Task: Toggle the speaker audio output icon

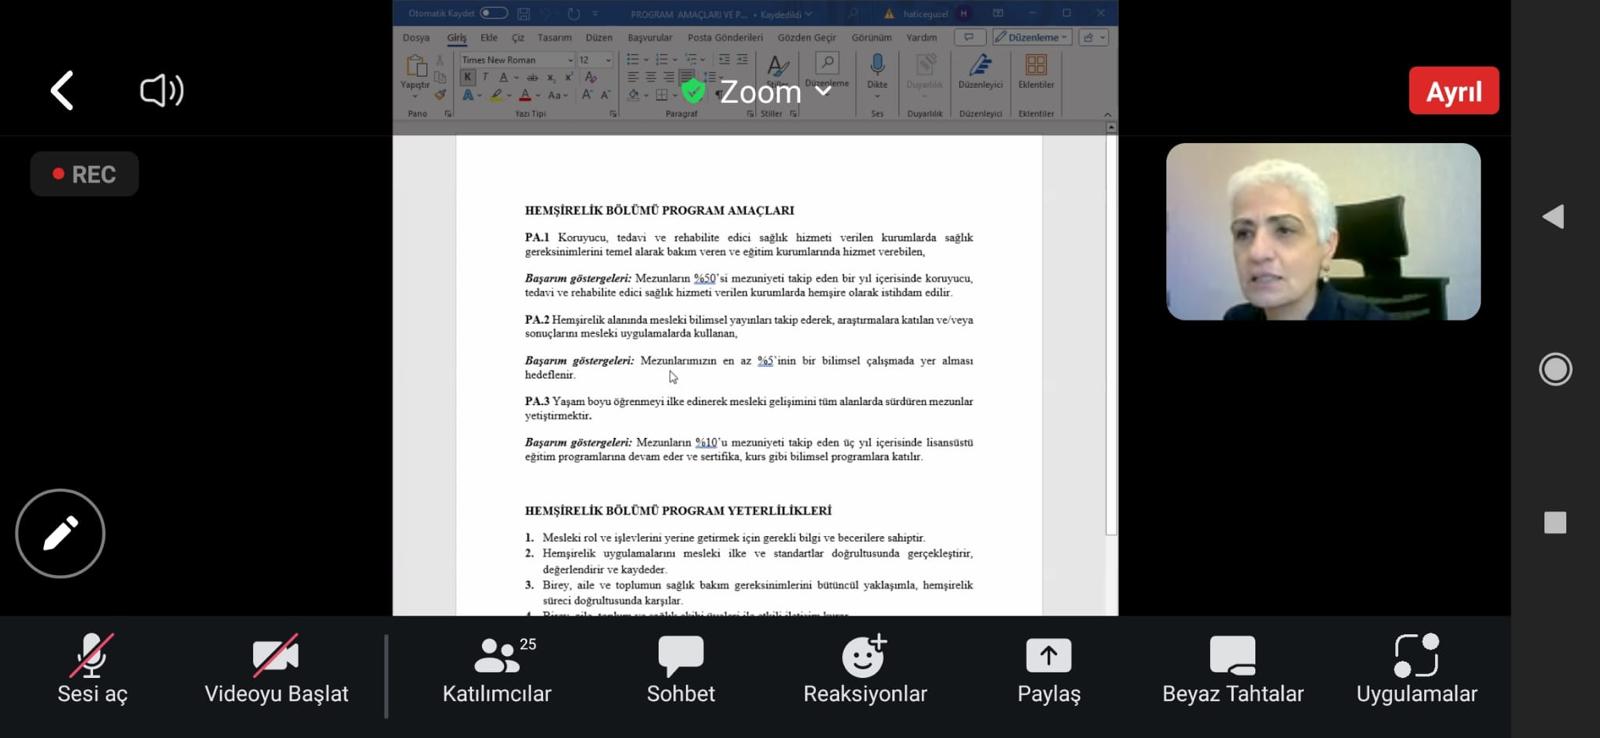Action: point(161,91)
